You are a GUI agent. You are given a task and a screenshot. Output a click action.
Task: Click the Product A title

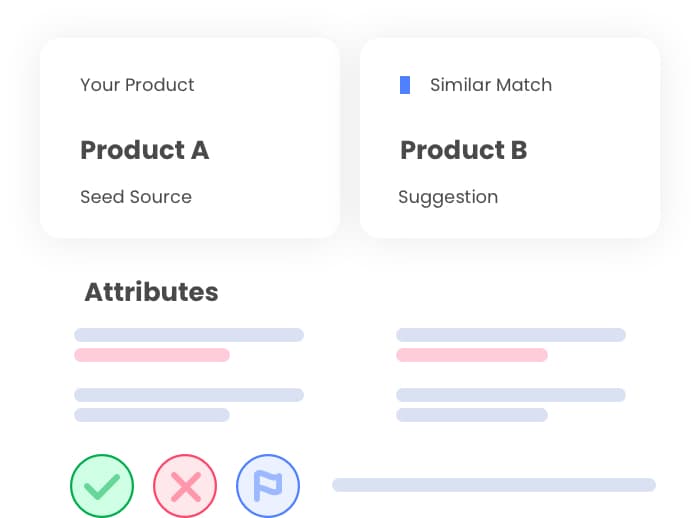[x=144, y=150]
